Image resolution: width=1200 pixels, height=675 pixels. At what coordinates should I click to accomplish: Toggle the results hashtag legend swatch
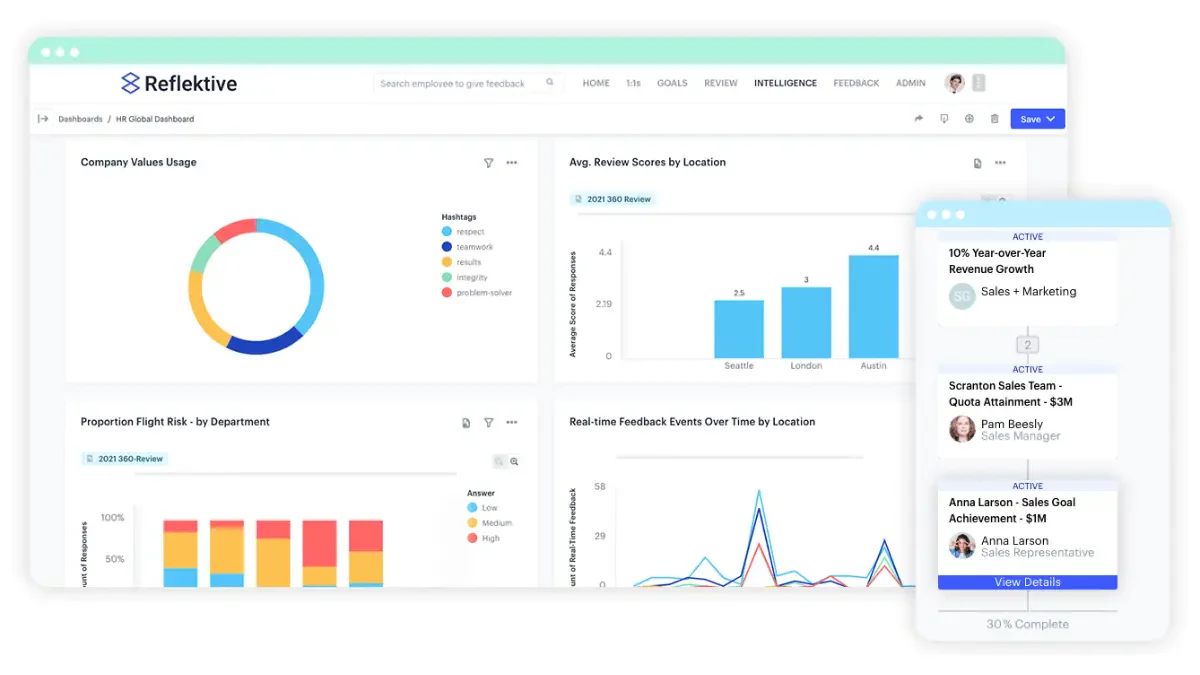tap(446, 262)
